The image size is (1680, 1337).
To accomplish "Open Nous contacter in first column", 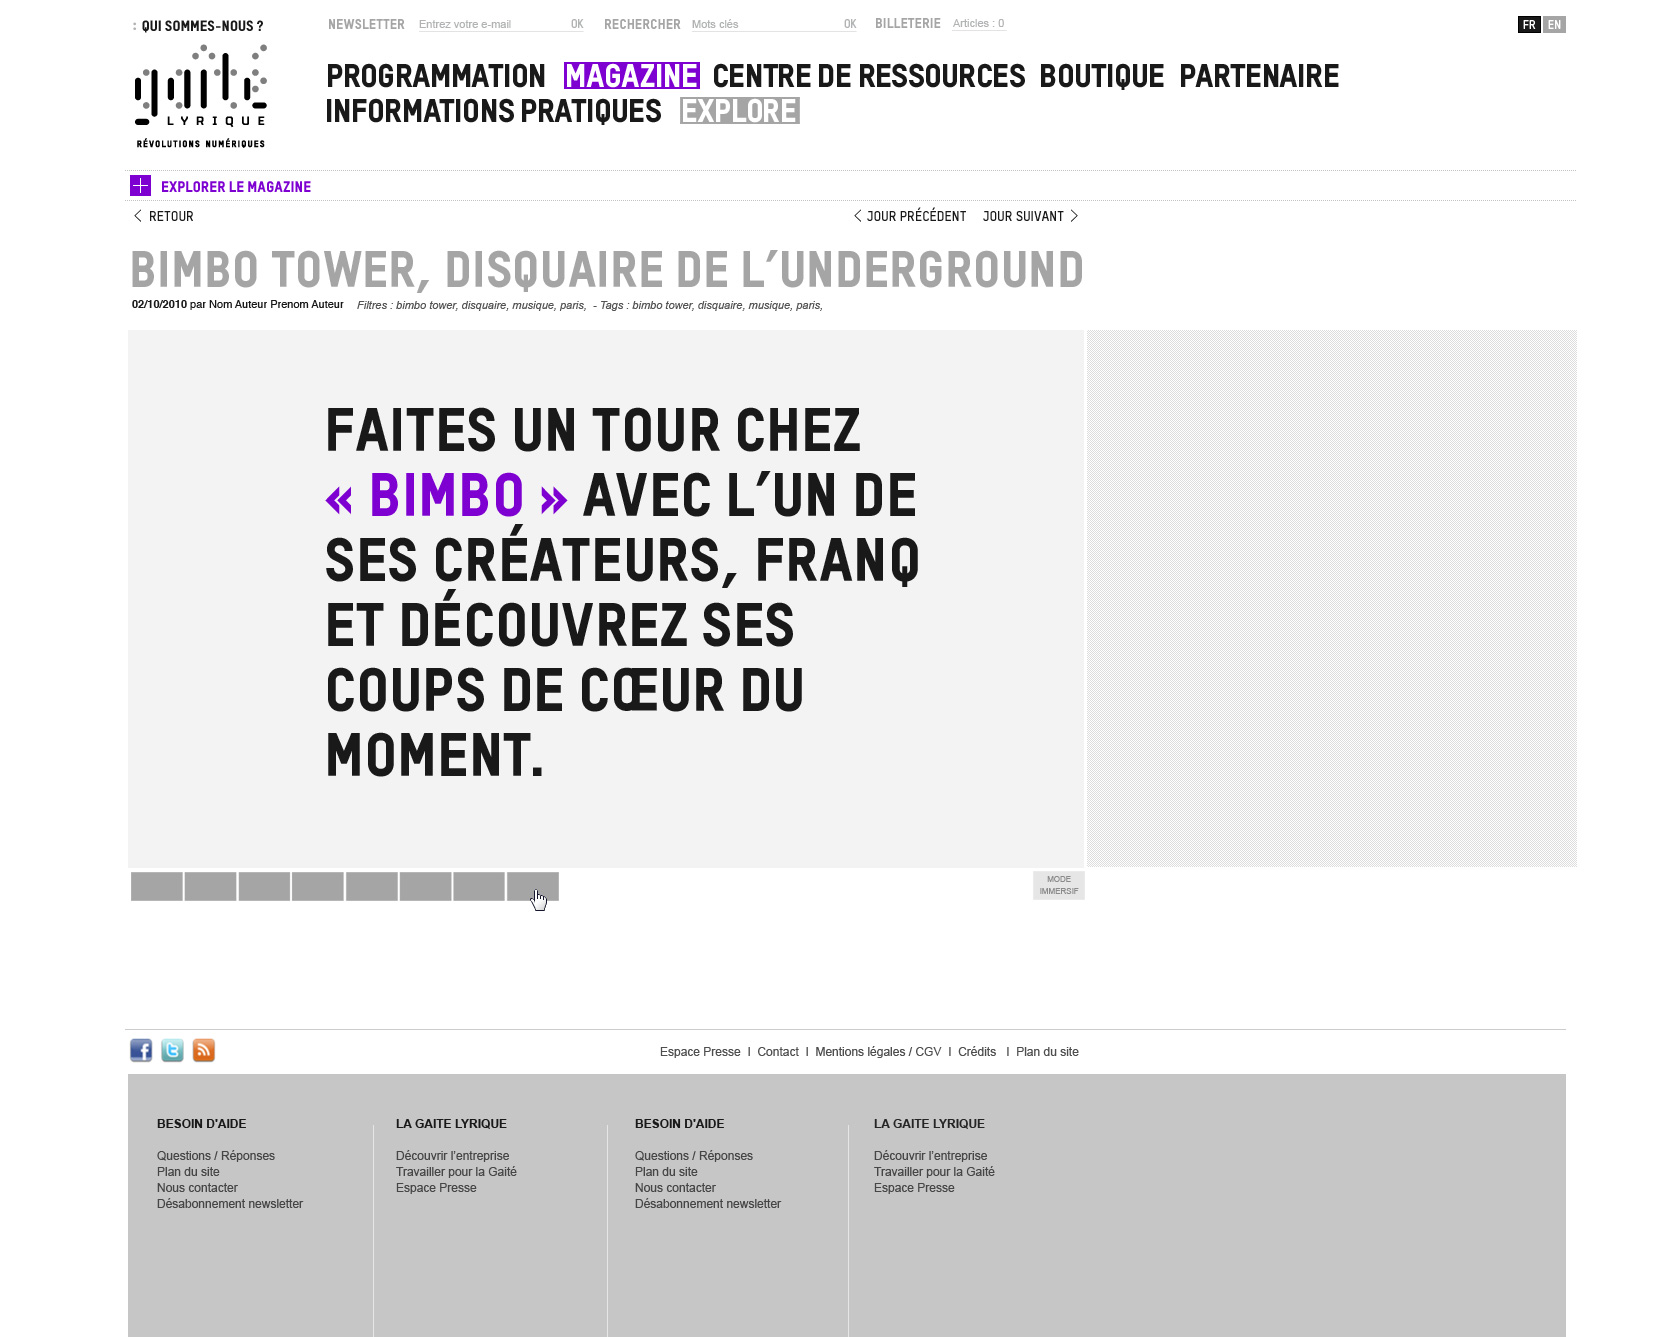I will tap(197, 1188).
